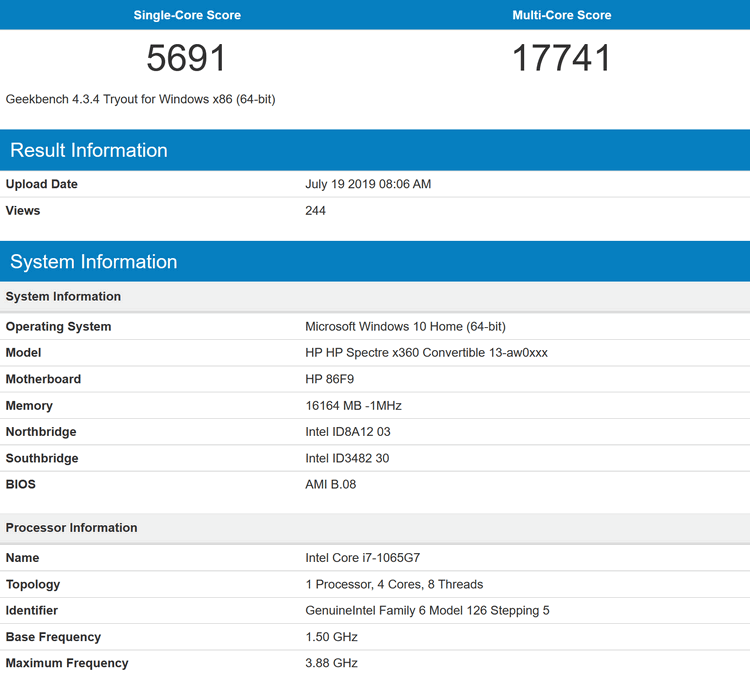Image resolution: width=750 pixels, height=675 pixels.
Task: Click the BIOS value AMI B.08
Action: tap(331, 484)
